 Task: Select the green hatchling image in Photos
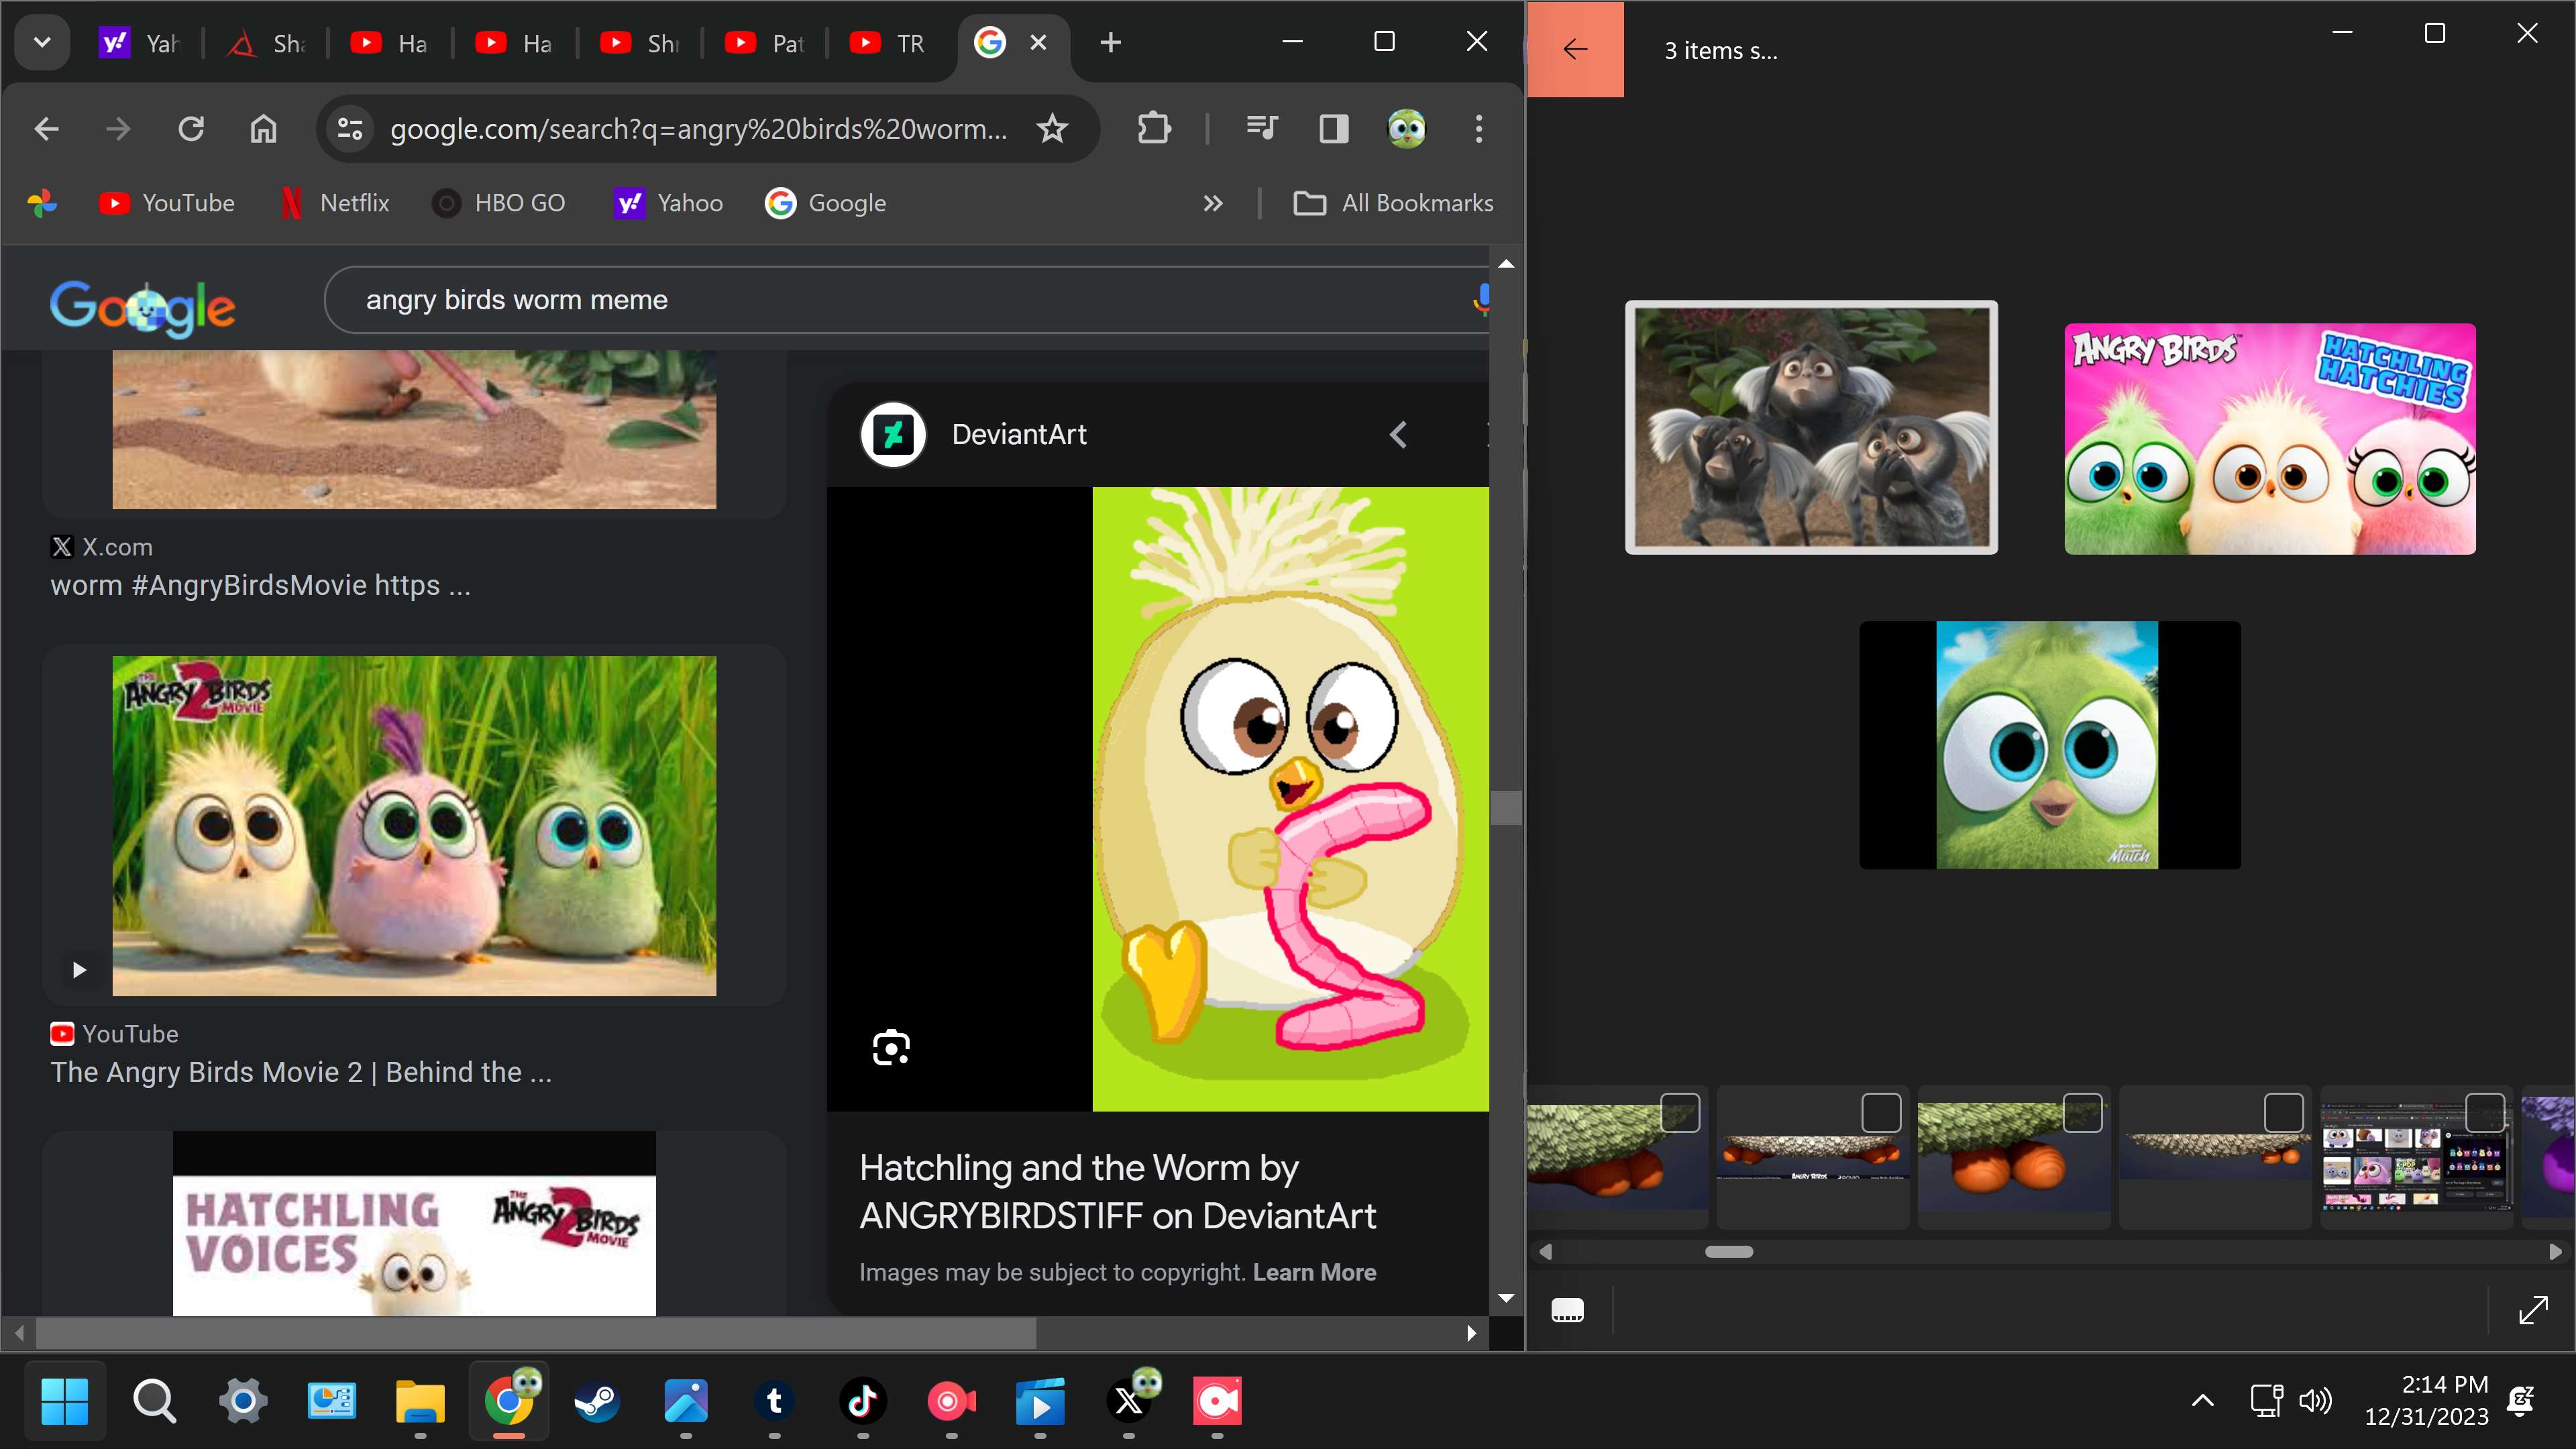tap(2049, 745)
